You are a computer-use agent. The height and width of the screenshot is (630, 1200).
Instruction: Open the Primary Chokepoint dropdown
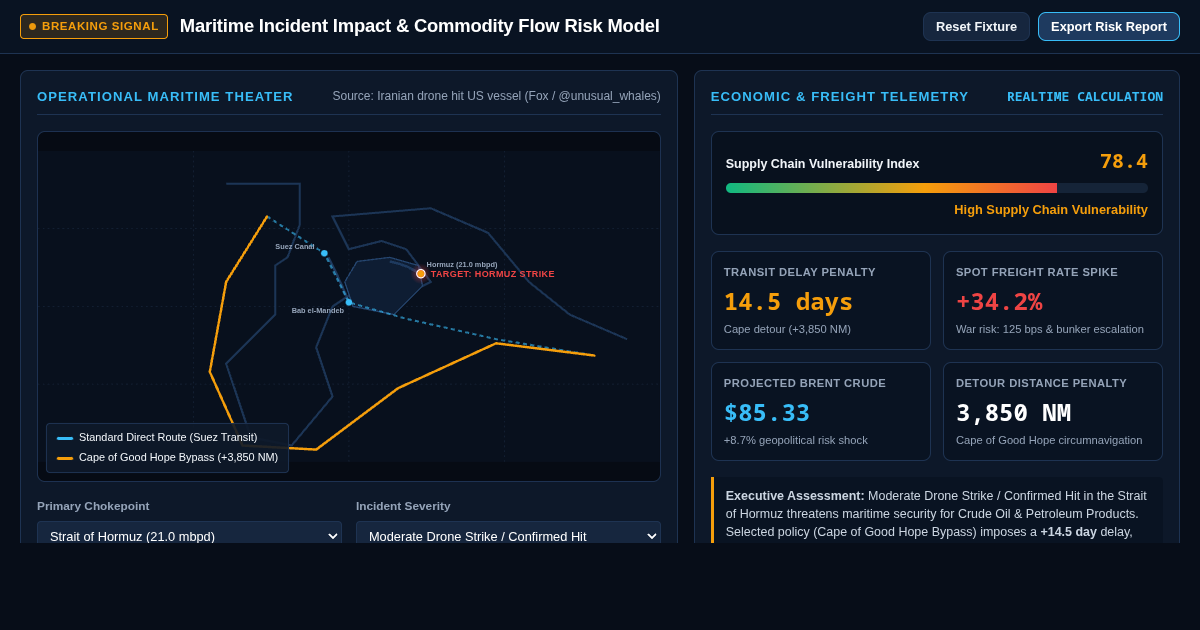189,534
